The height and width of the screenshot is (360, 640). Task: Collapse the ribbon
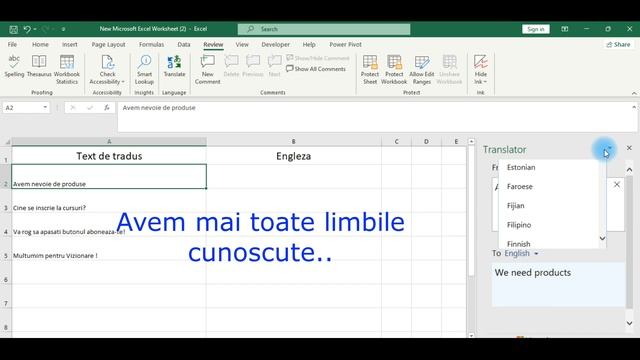pyautogui.click(x=634, y=93)
